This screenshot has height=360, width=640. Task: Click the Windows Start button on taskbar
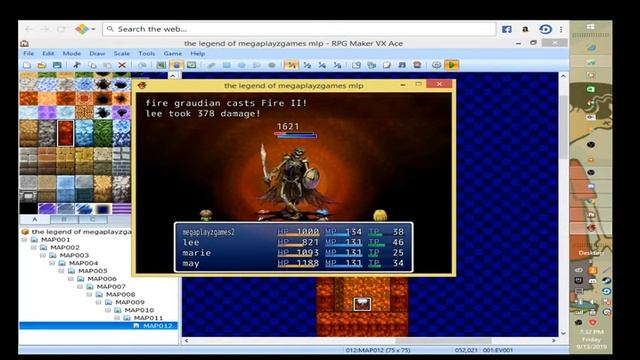point(590,27)
